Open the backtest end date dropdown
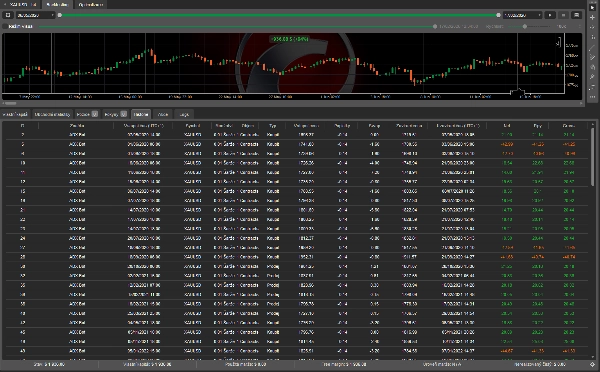 522,15
